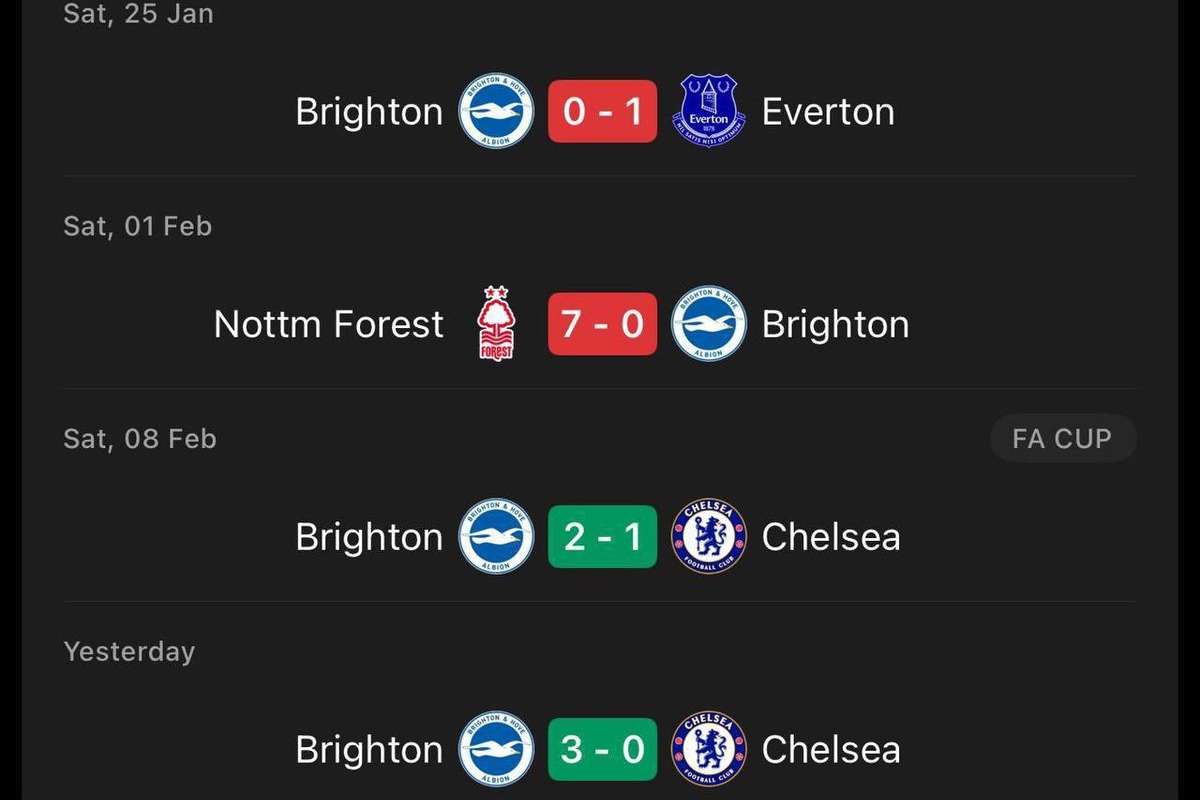The width and height of the screenshot is (1200, 800).
Task: Open the 0 - 1 score badge
Action: pos(602,111)
